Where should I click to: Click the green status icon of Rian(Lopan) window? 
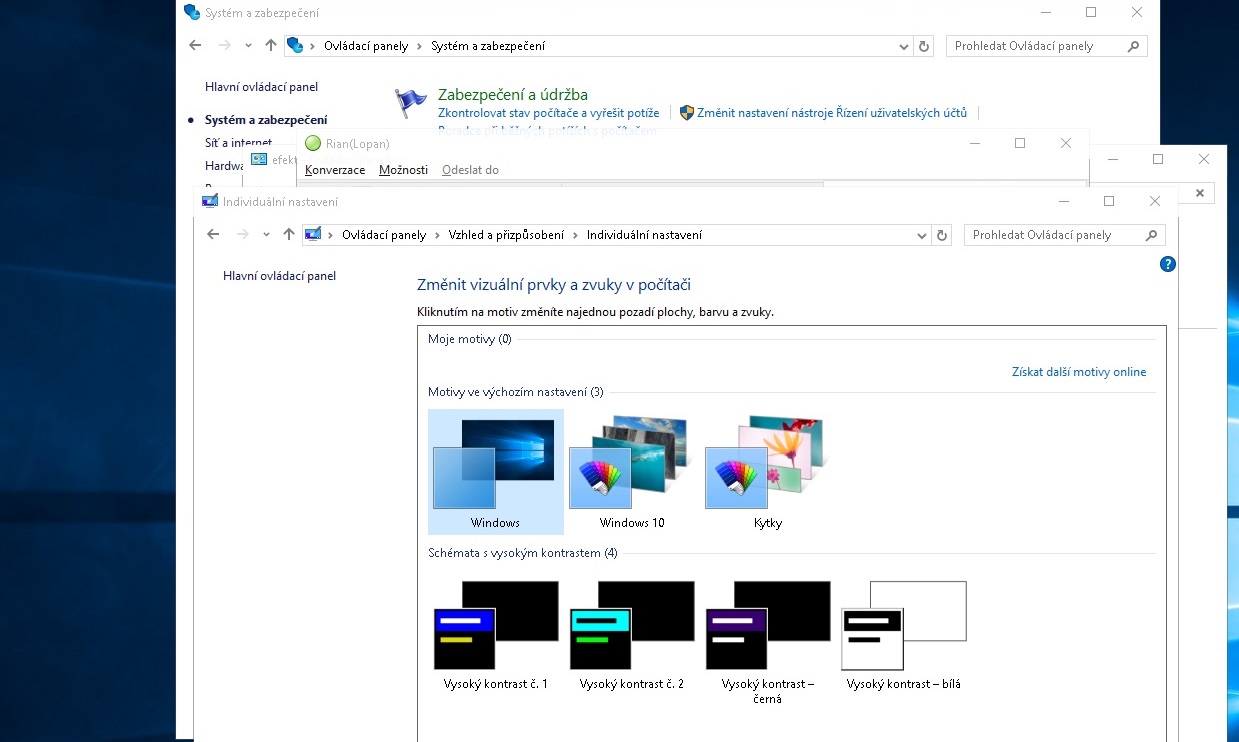pyautogui.click(x=313, y=143)
